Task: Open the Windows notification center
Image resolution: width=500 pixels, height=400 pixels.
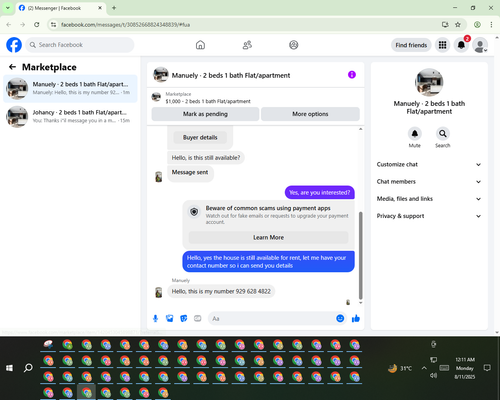Action: [x=487, y=368]
